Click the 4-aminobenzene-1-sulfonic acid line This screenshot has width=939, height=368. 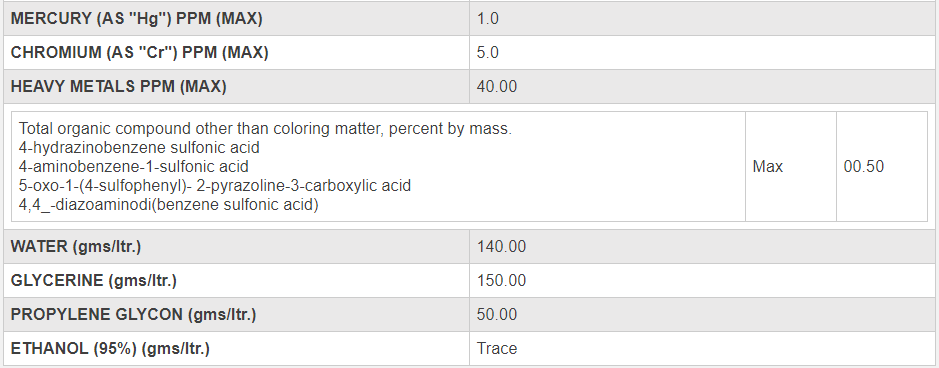[134, 166]
